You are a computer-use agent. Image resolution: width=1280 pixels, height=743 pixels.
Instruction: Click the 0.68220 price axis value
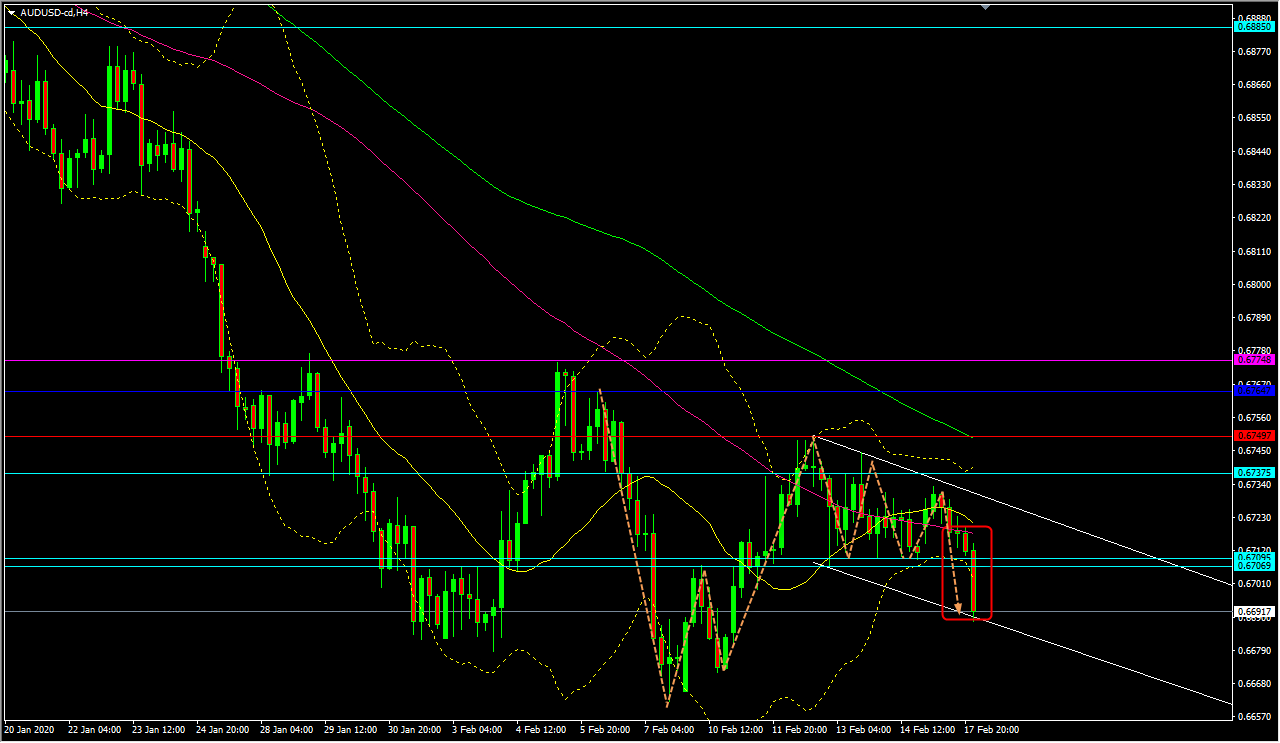[x=1254, y=218]
